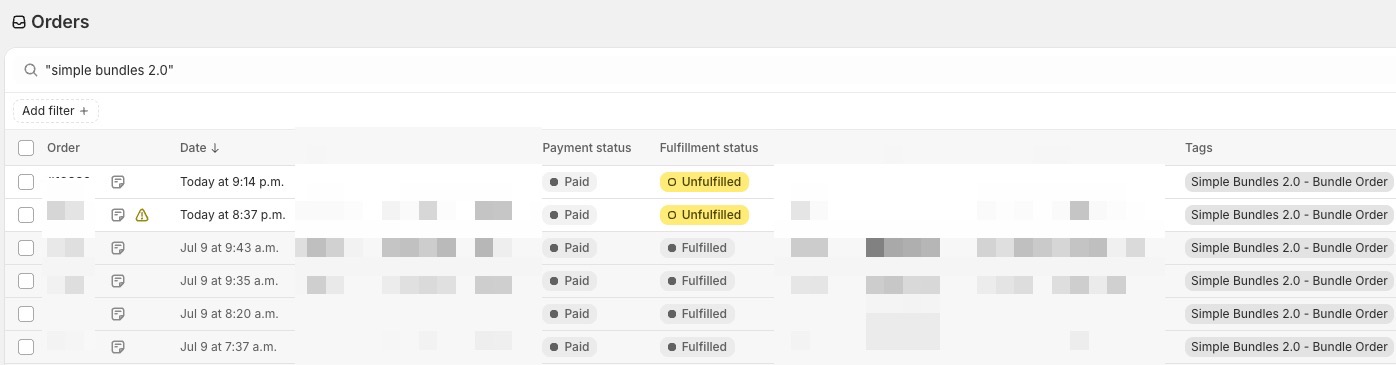Click the Add filter button
Viewport: 1396px width, 365px height.
(x=56, y=111)
